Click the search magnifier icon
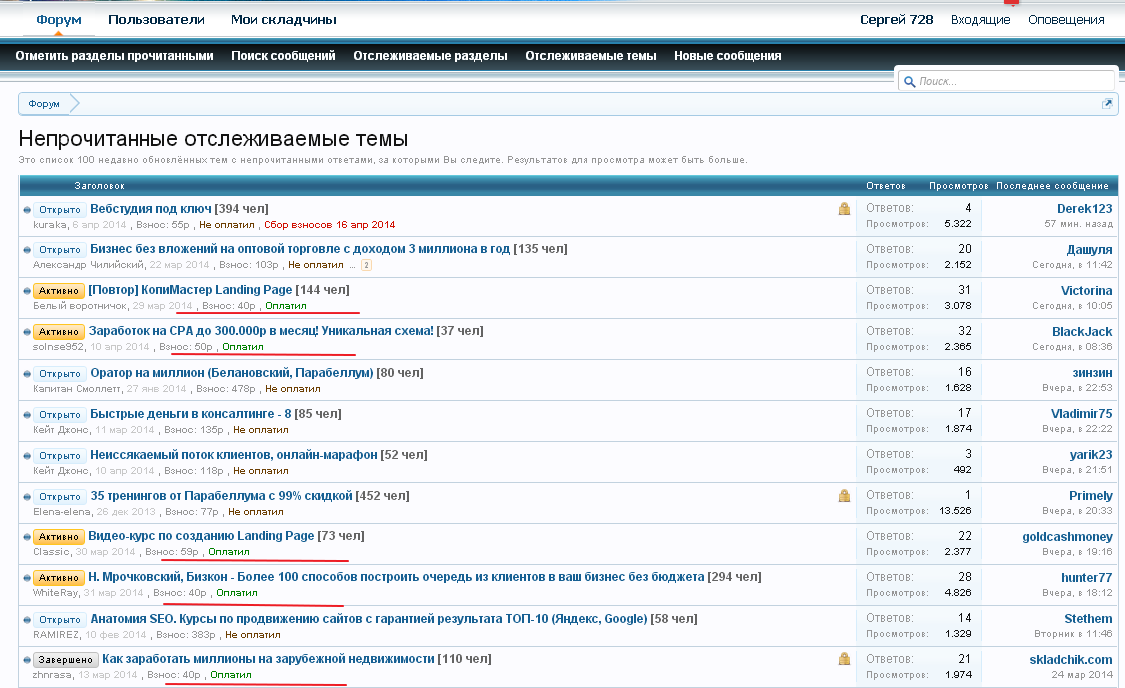 [909, 82]
